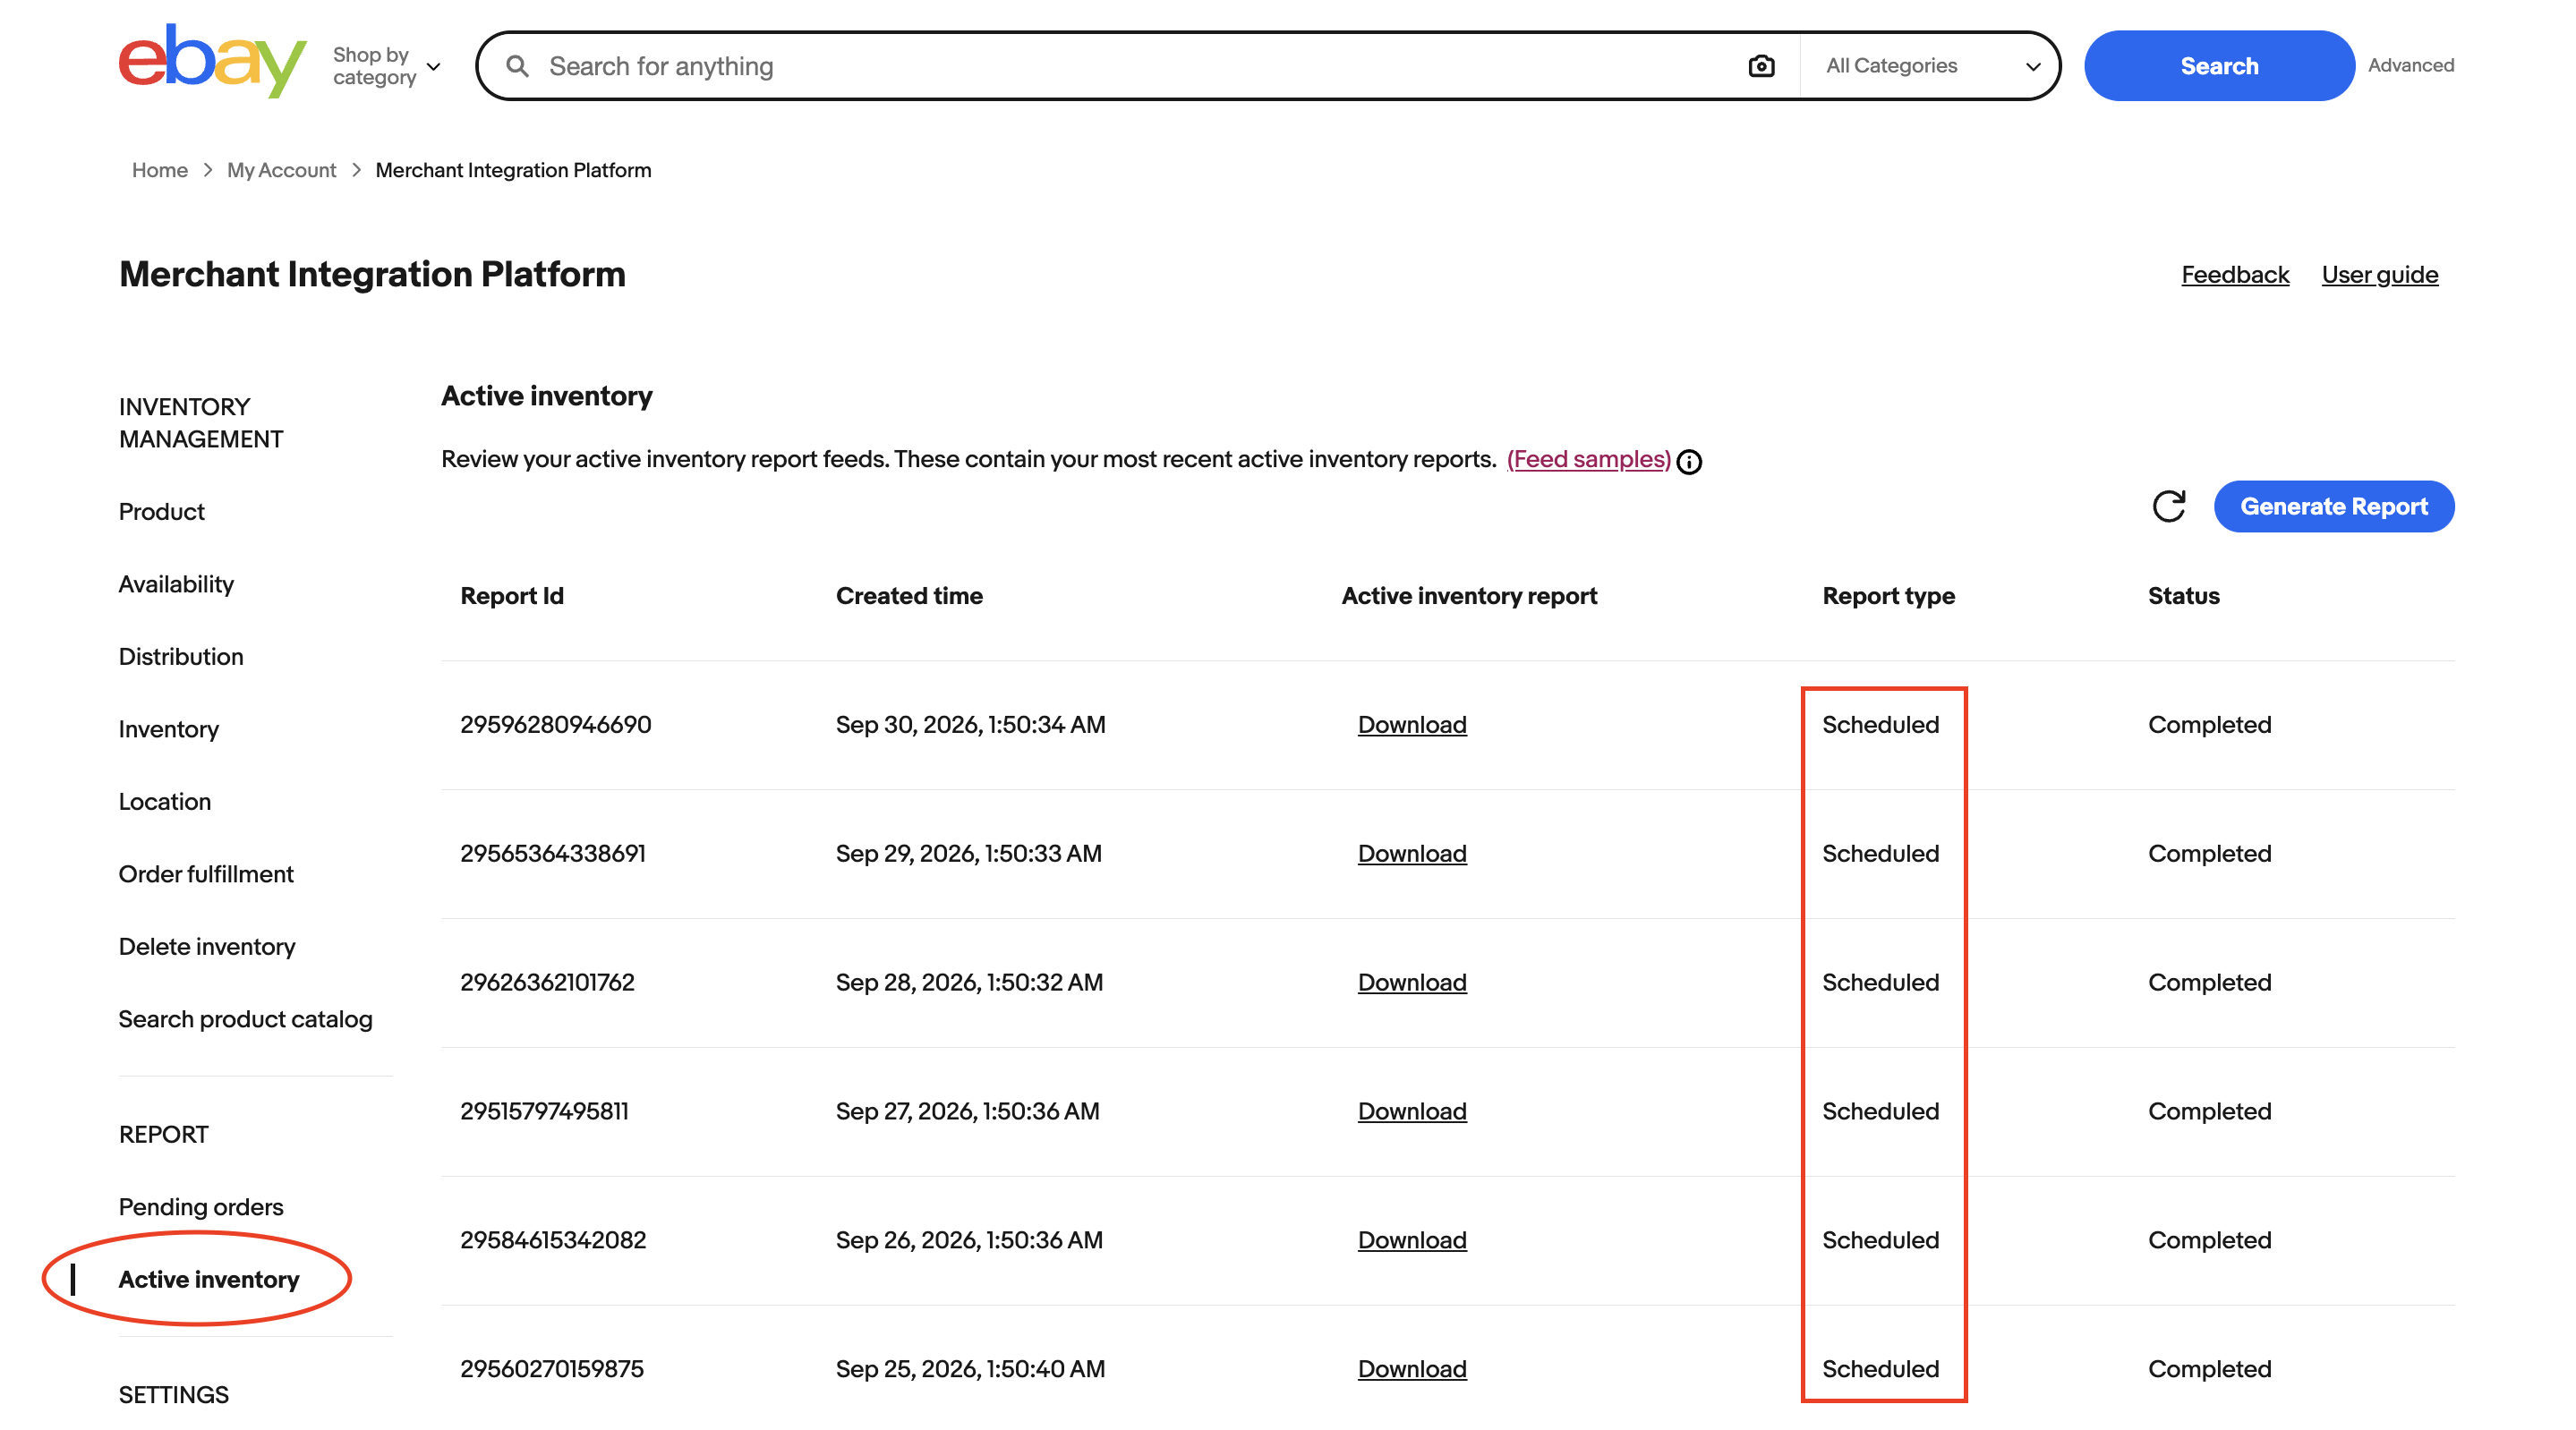The height and width of the screenshot is (1430, 2576).
Task: Click the Generate Report button
Action: tap(2333, 506)
